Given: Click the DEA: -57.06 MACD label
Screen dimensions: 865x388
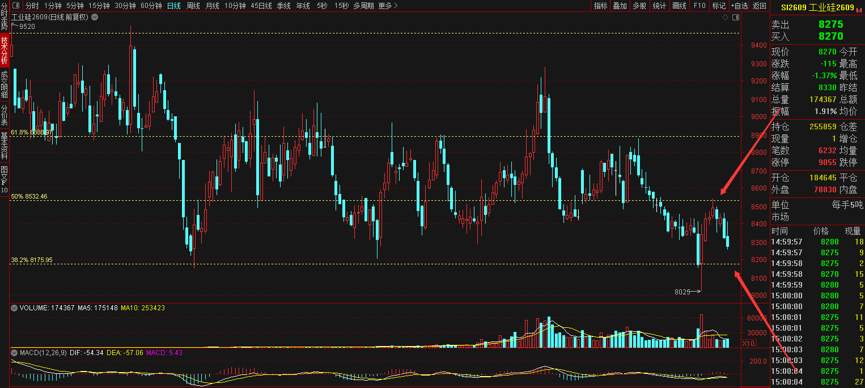Looking at the screenshot, I should (124, 352).
